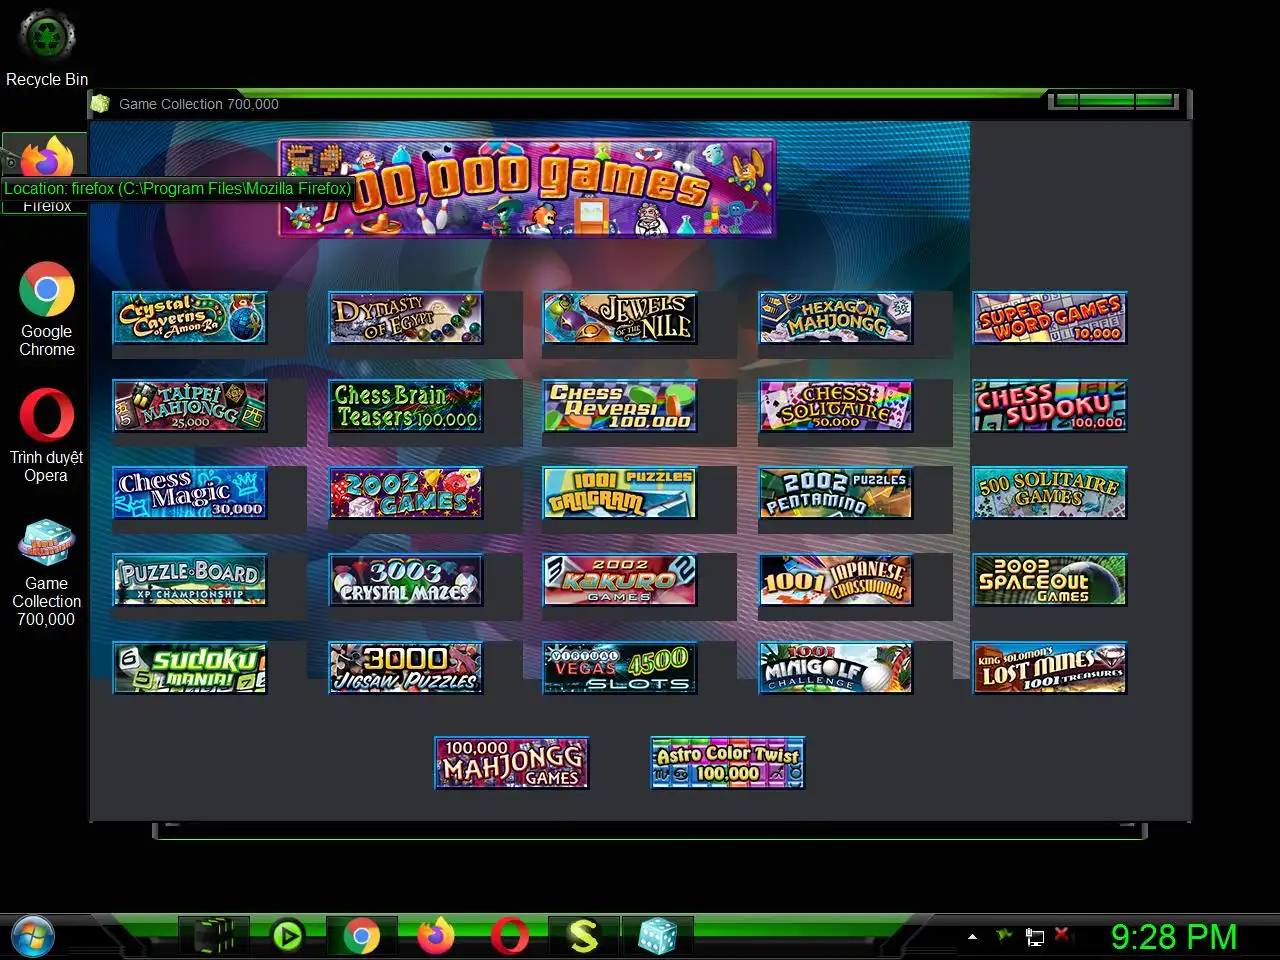Screen dimensions: 1280x960
Task: Open 1001 Puzzles Tangram
Action: click(620, 493)
